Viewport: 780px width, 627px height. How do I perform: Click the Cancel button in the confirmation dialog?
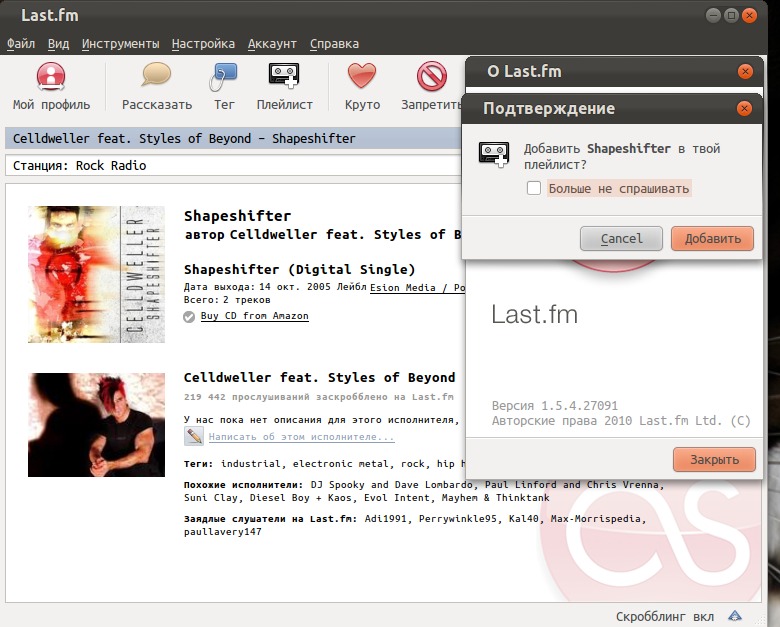point(621,238)
